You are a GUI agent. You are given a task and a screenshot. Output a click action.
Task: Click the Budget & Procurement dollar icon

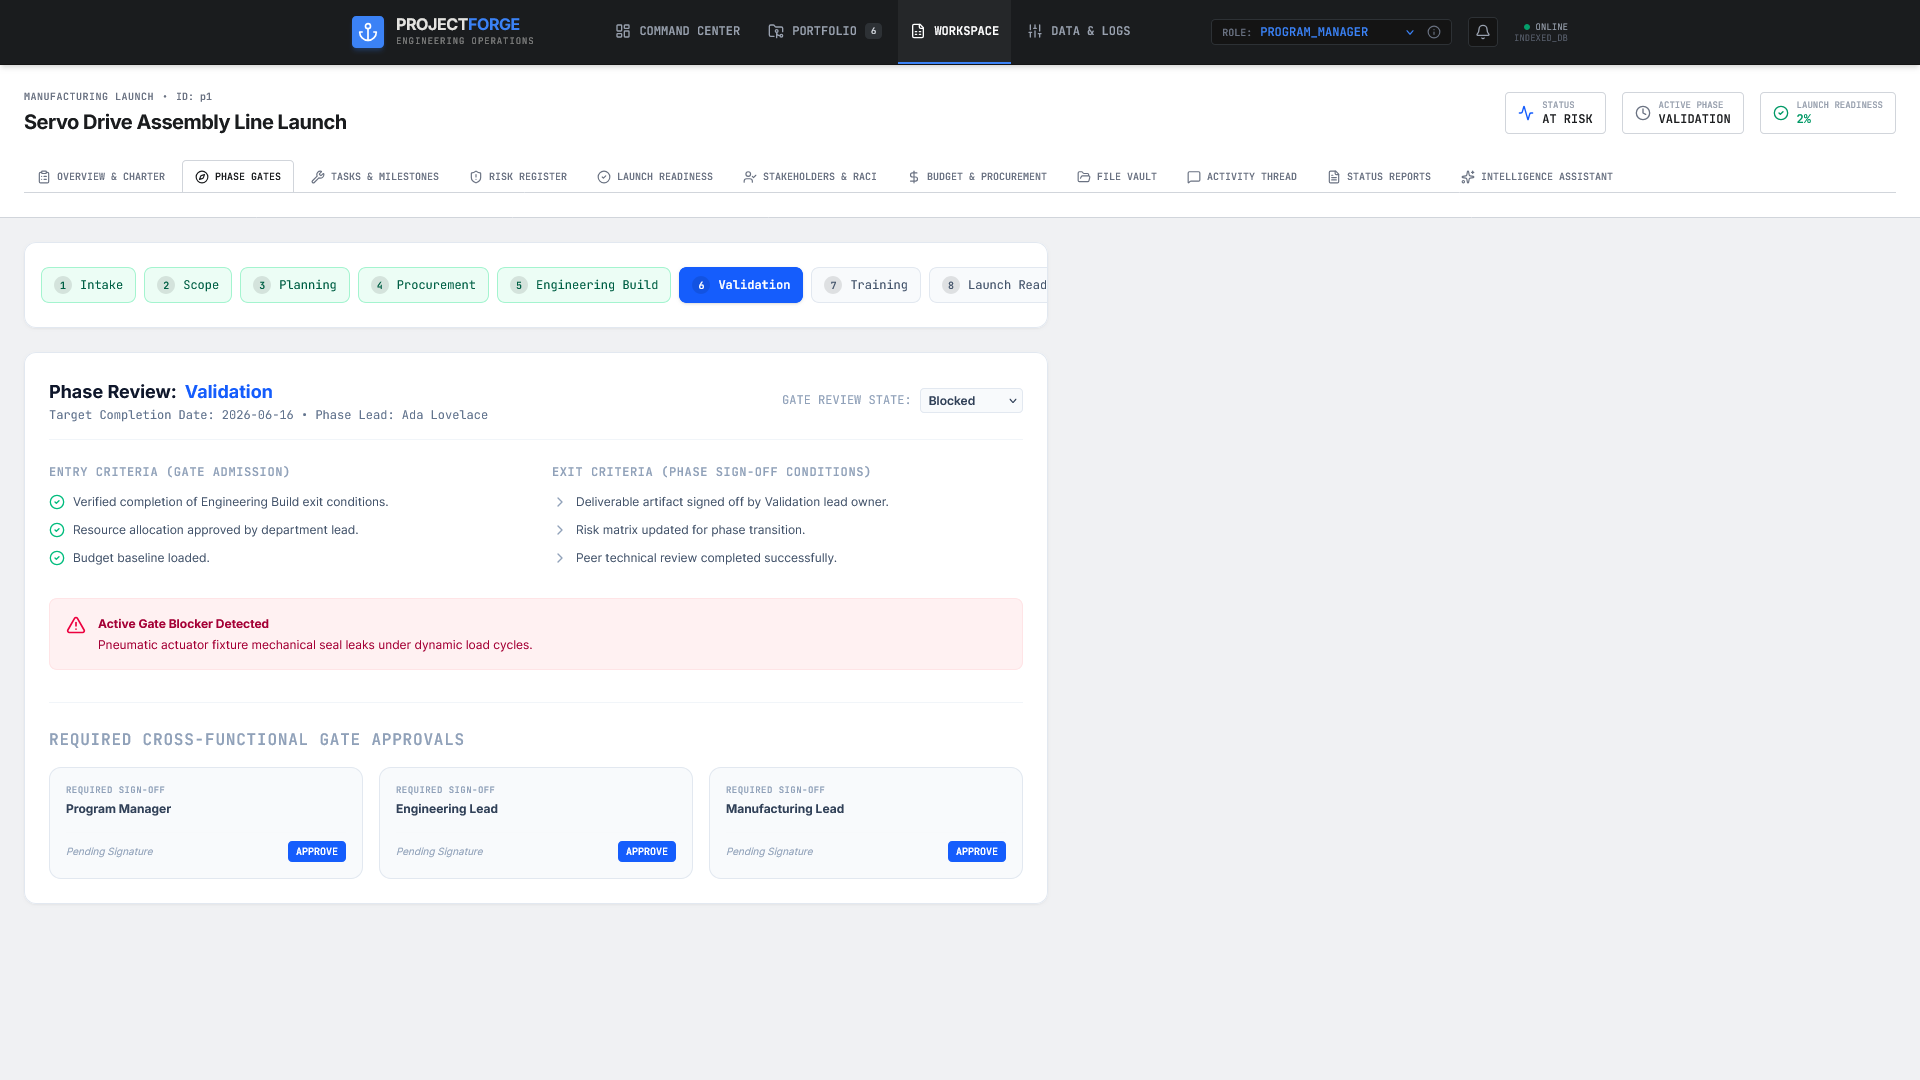point(914,177)
